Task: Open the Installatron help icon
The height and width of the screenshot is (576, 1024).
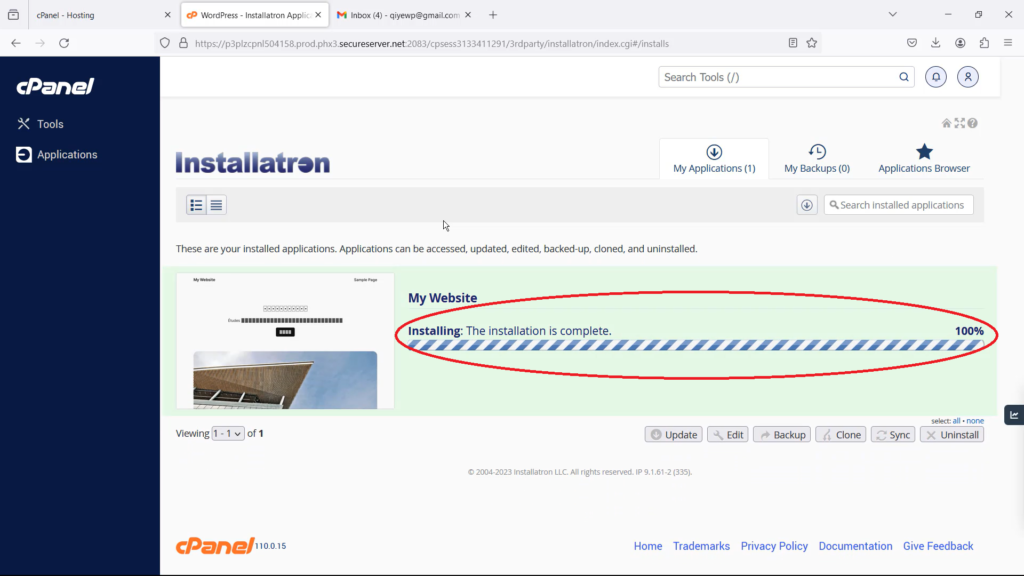Action: (972, 123)
